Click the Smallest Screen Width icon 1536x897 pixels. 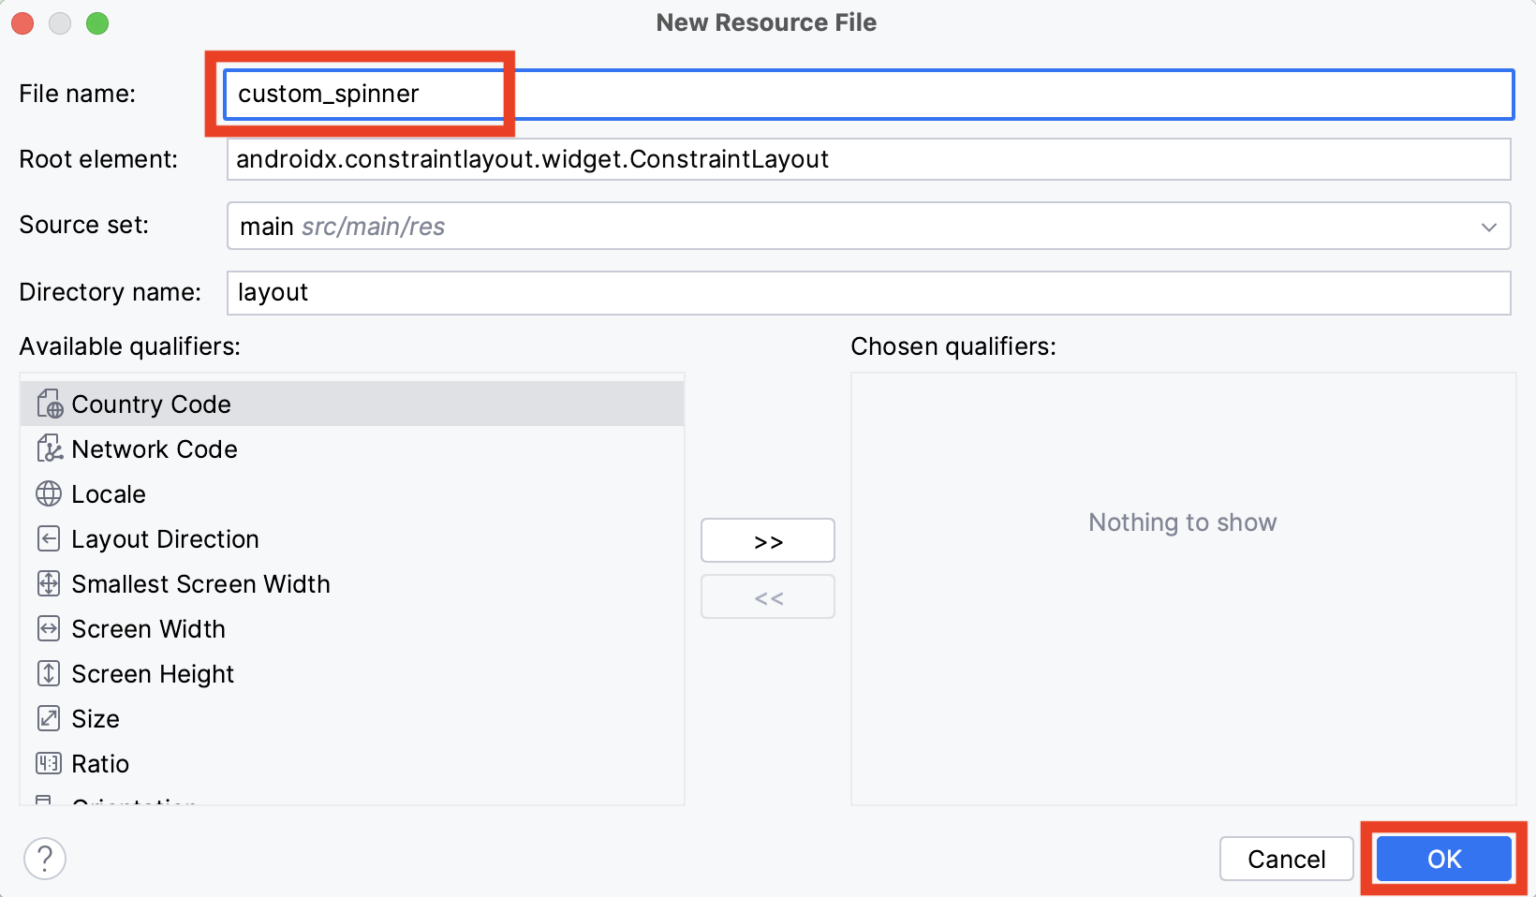tap(49, 584)
